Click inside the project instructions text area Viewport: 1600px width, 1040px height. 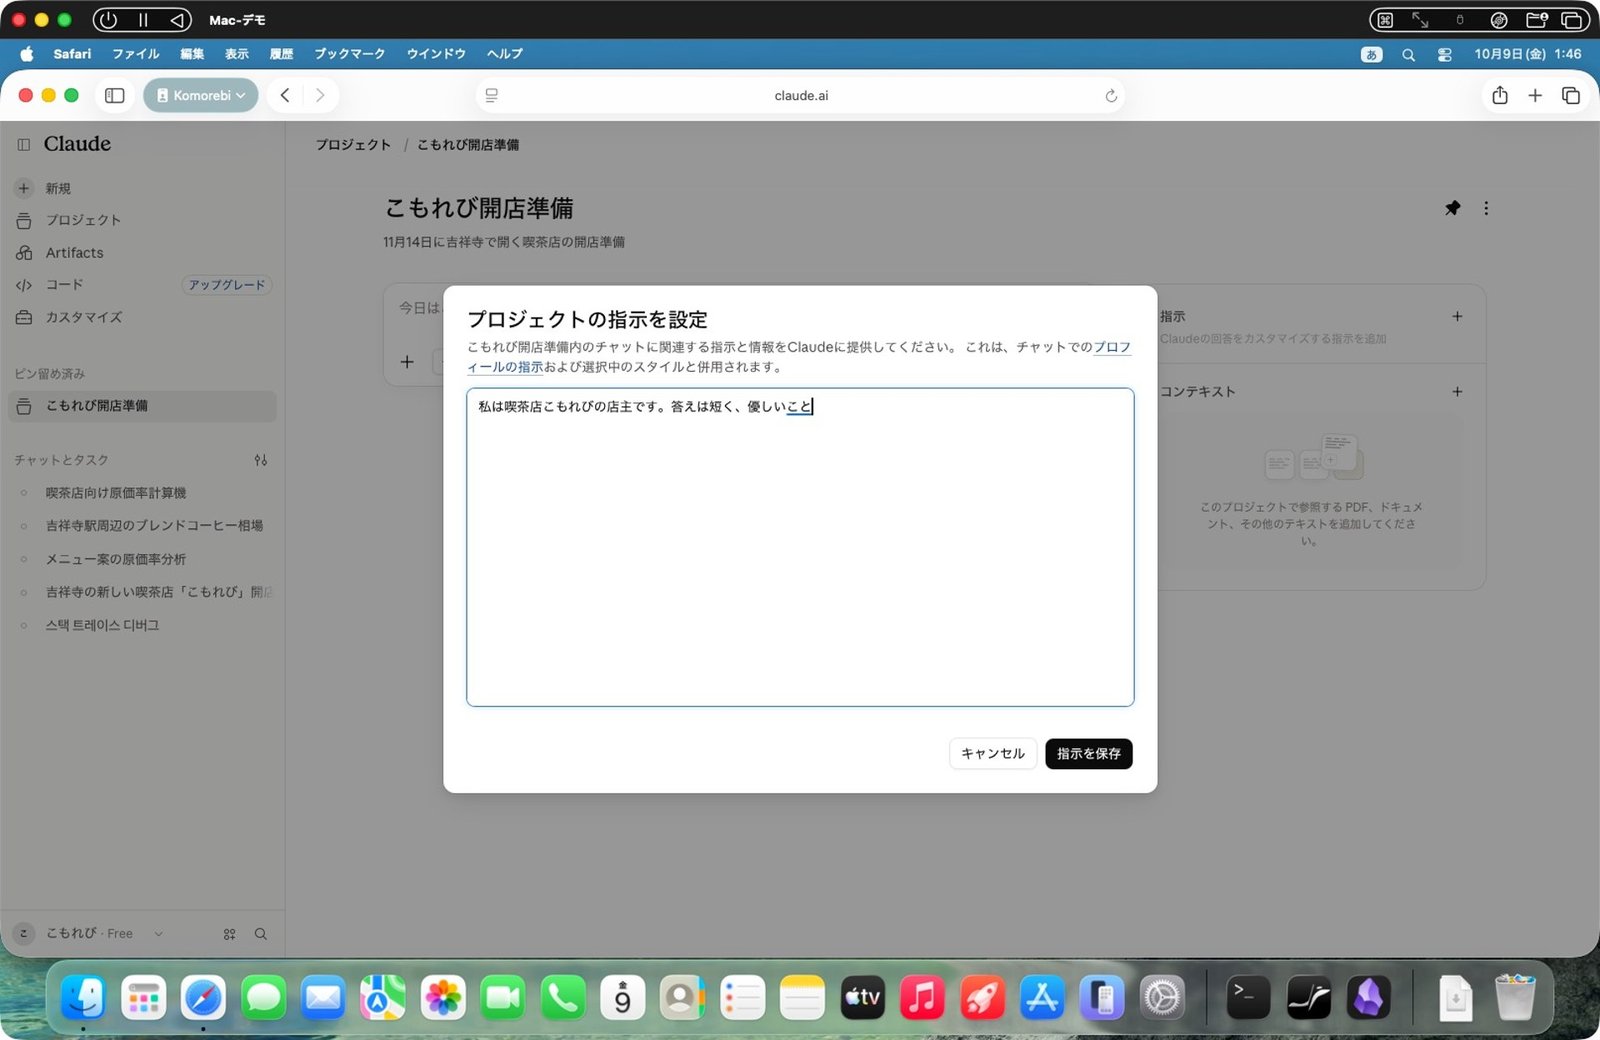point(800,547)
